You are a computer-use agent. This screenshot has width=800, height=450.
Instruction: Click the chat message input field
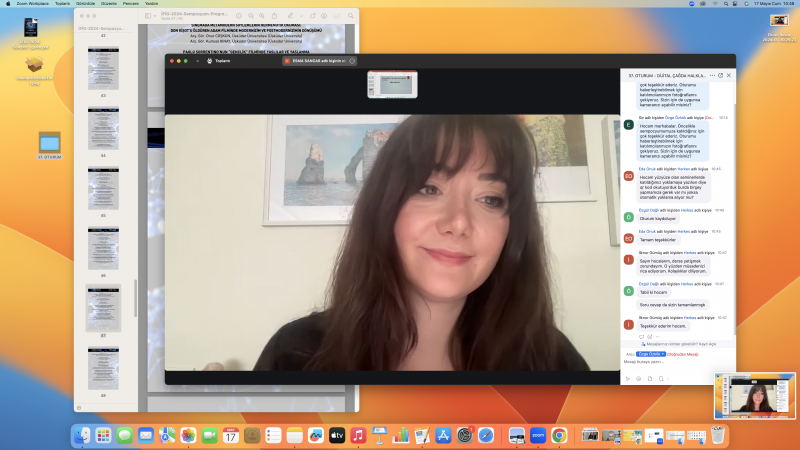click(x=670, y=362)
